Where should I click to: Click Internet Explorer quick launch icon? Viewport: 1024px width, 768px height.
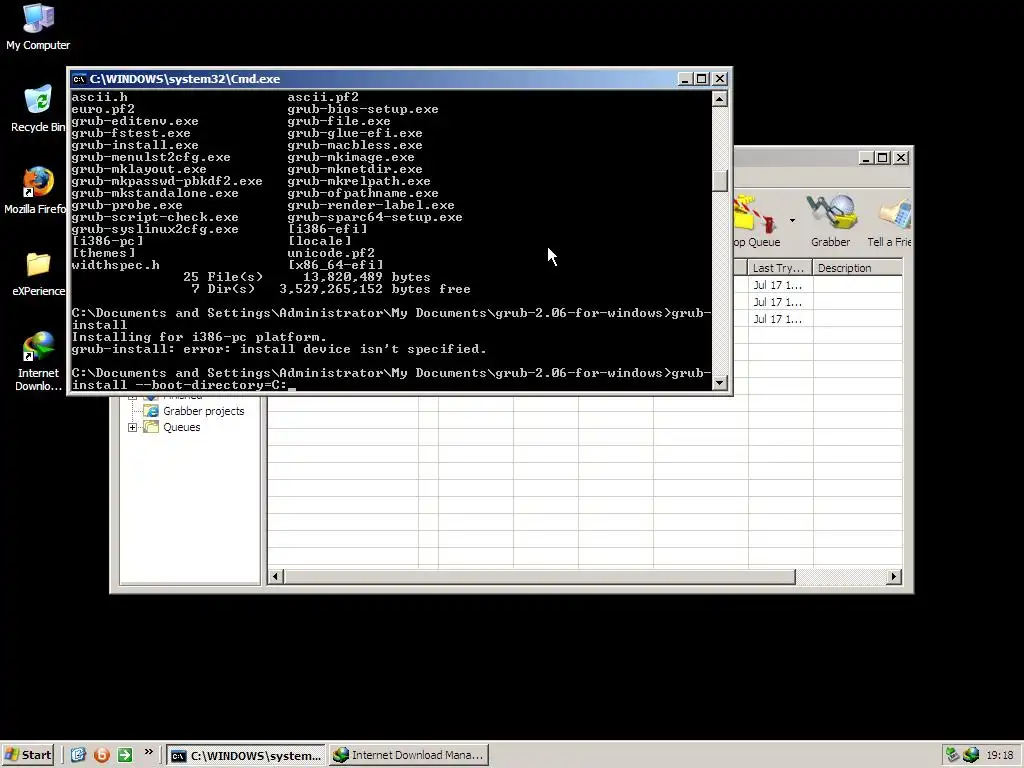click(78, 755)
